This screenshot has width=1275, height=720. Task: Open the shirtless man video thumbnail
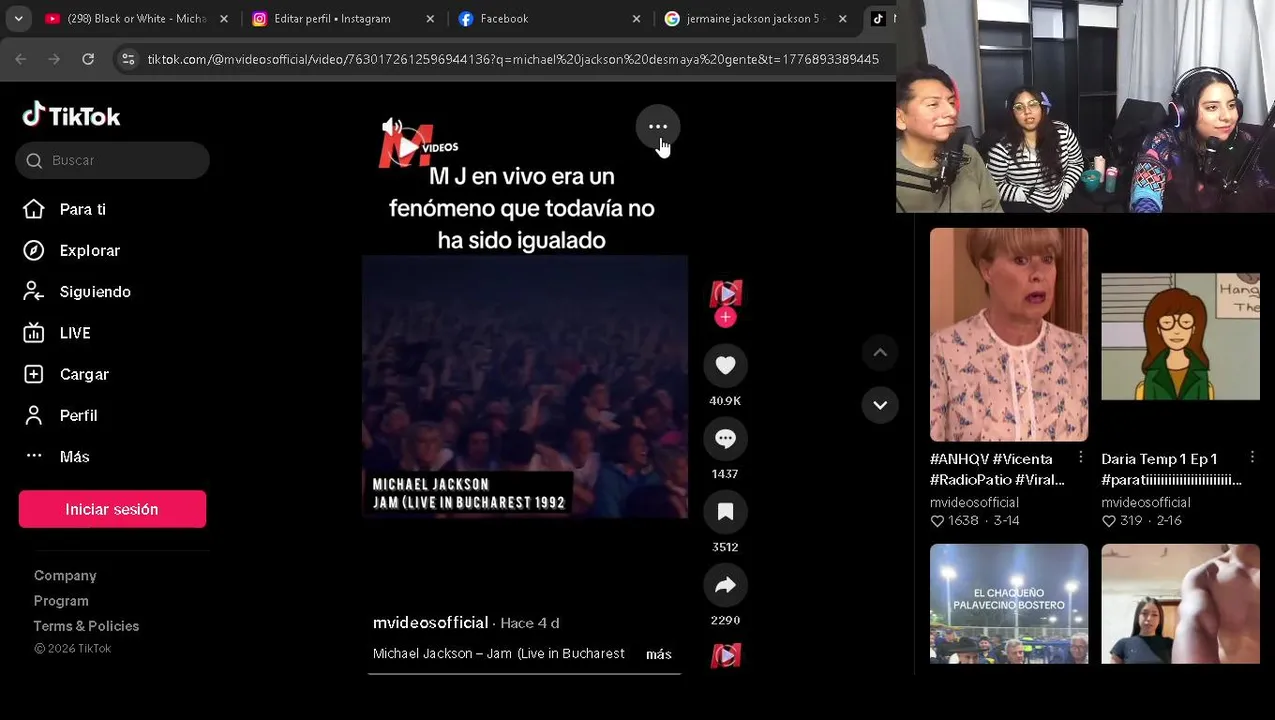1180,604
